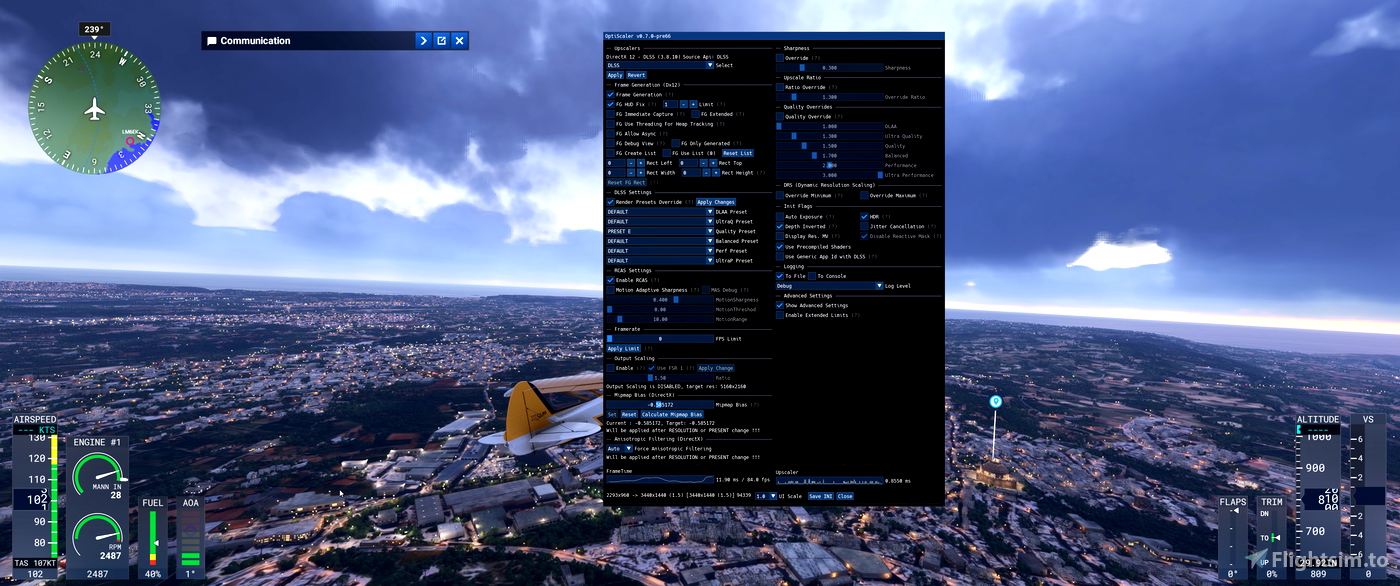Click the Communication pop-out window icon
Viewport: 1400px width, 586px height.
[x=441, y=40]
